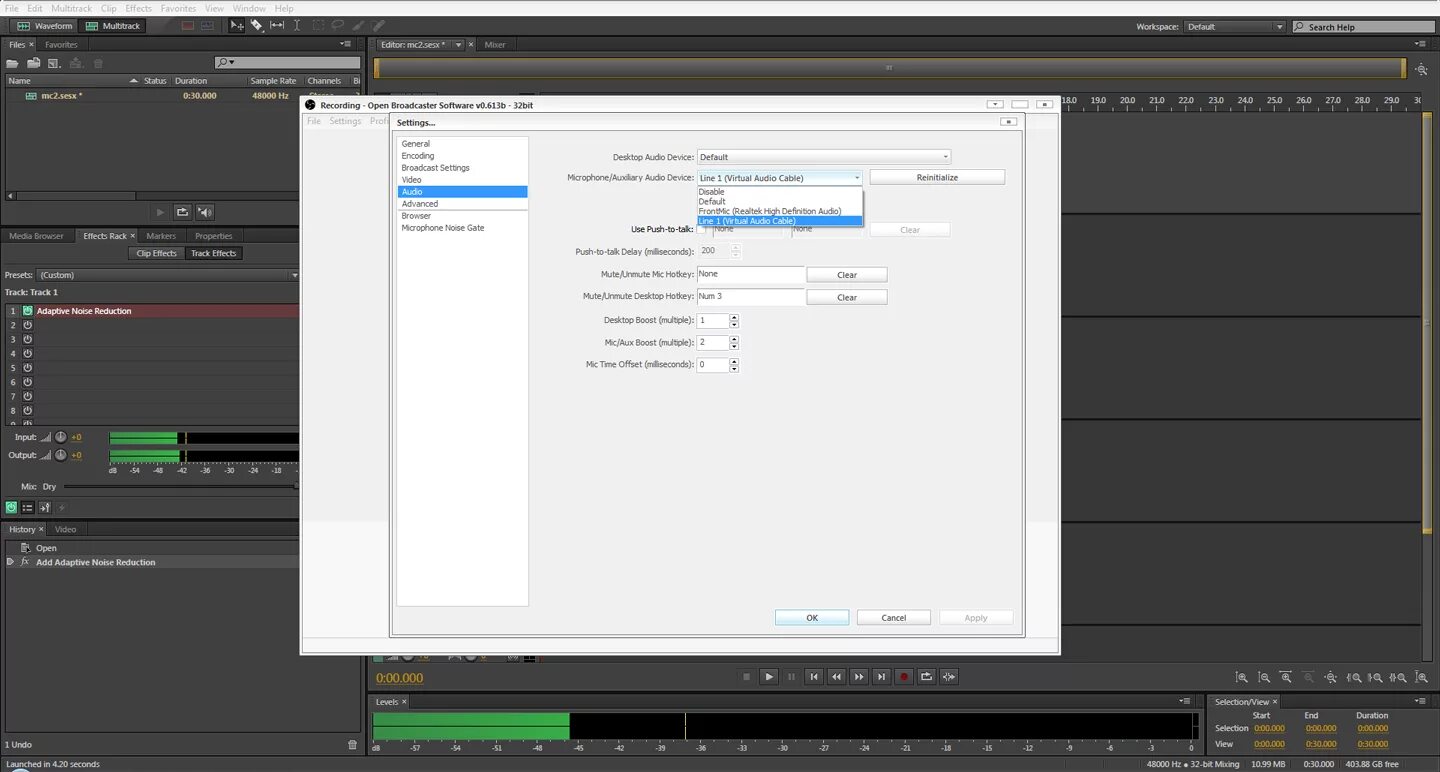Click the Rewind button in transport
Viewport: 1440px width, 772px height.
(836, 677)
